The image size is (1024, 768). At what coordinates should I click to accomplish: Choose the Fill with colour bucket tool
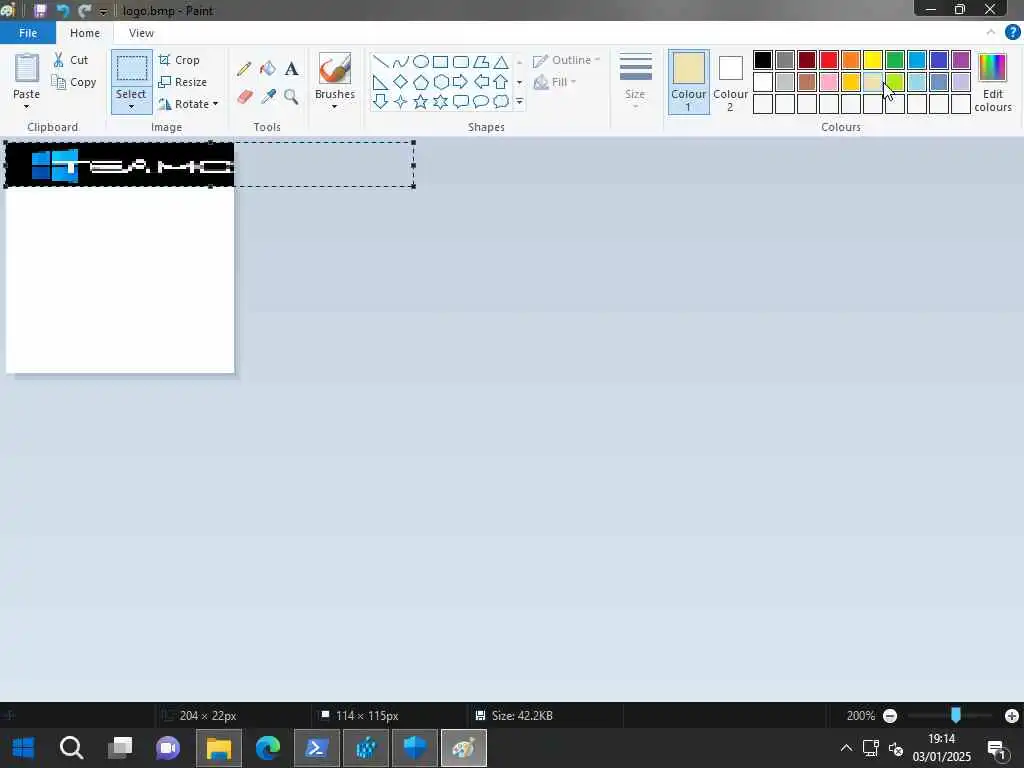coord(268,69)
